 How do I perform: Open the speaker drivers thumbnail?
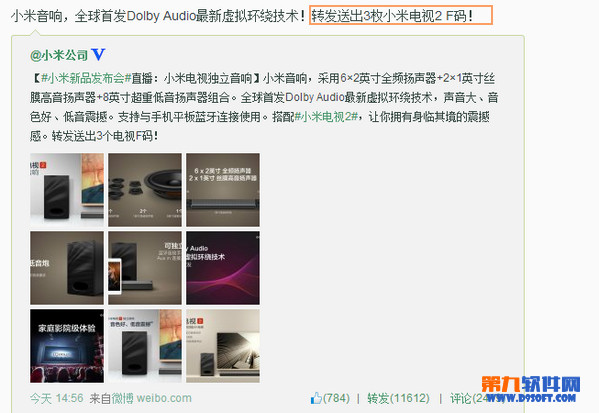click(145, 190)
